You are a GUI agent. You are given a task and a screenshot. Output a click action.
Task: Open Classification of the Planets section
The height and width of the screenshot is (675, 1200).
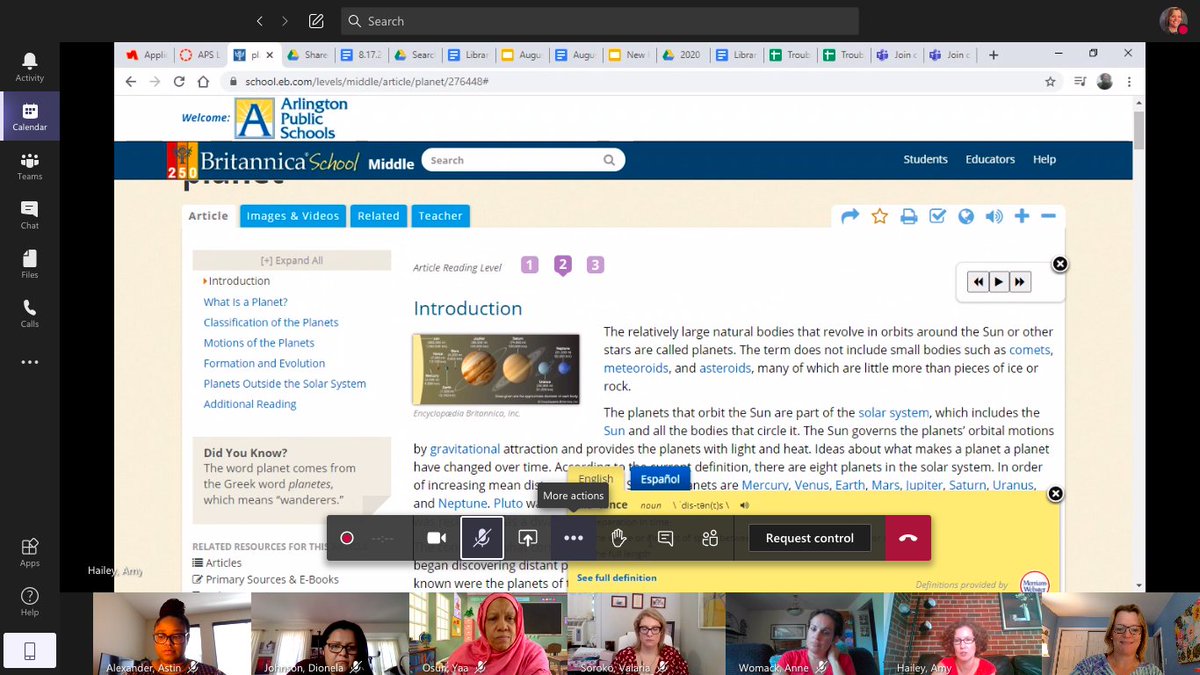point(271,322)
